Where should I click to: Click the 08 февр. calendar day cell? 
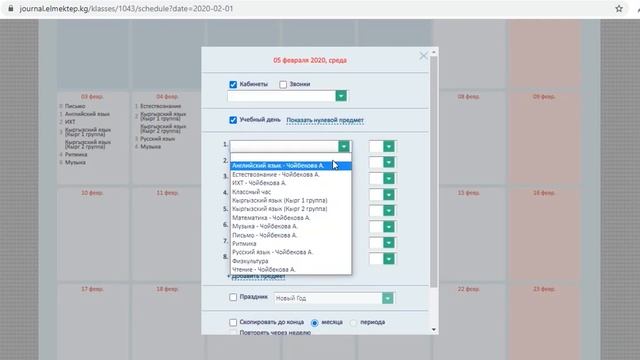[469, 139]
